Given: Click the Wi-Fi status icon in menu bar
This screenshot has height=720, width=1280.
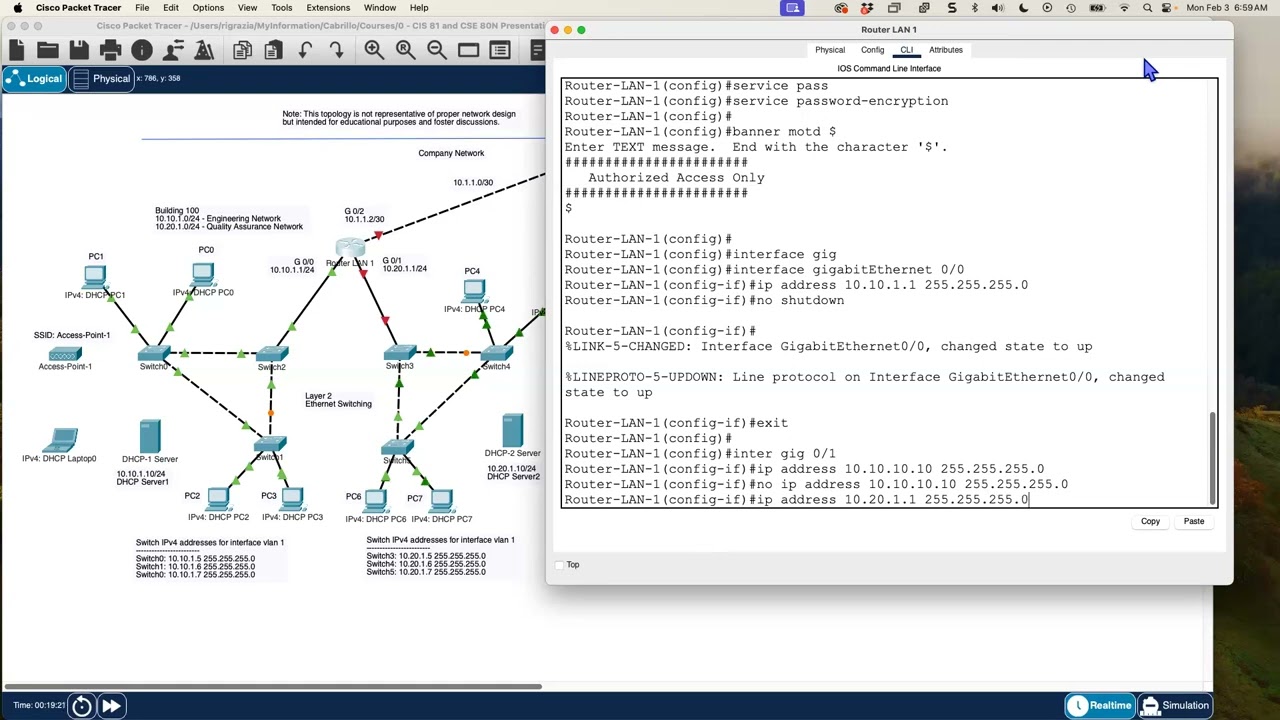Looking at the screenshot, I should coord(1124,8).
